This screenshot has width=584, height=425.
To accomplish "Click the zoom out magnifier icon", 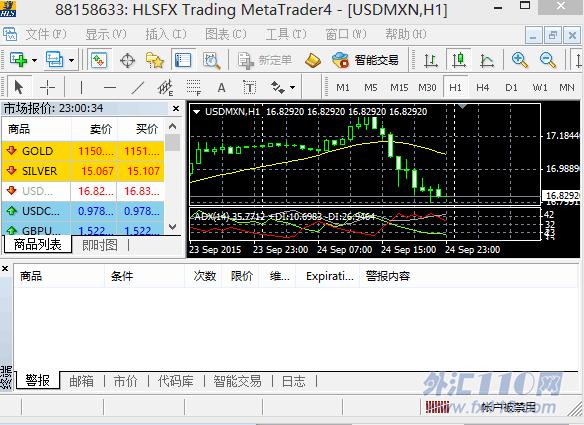I will tap(548, 60).
